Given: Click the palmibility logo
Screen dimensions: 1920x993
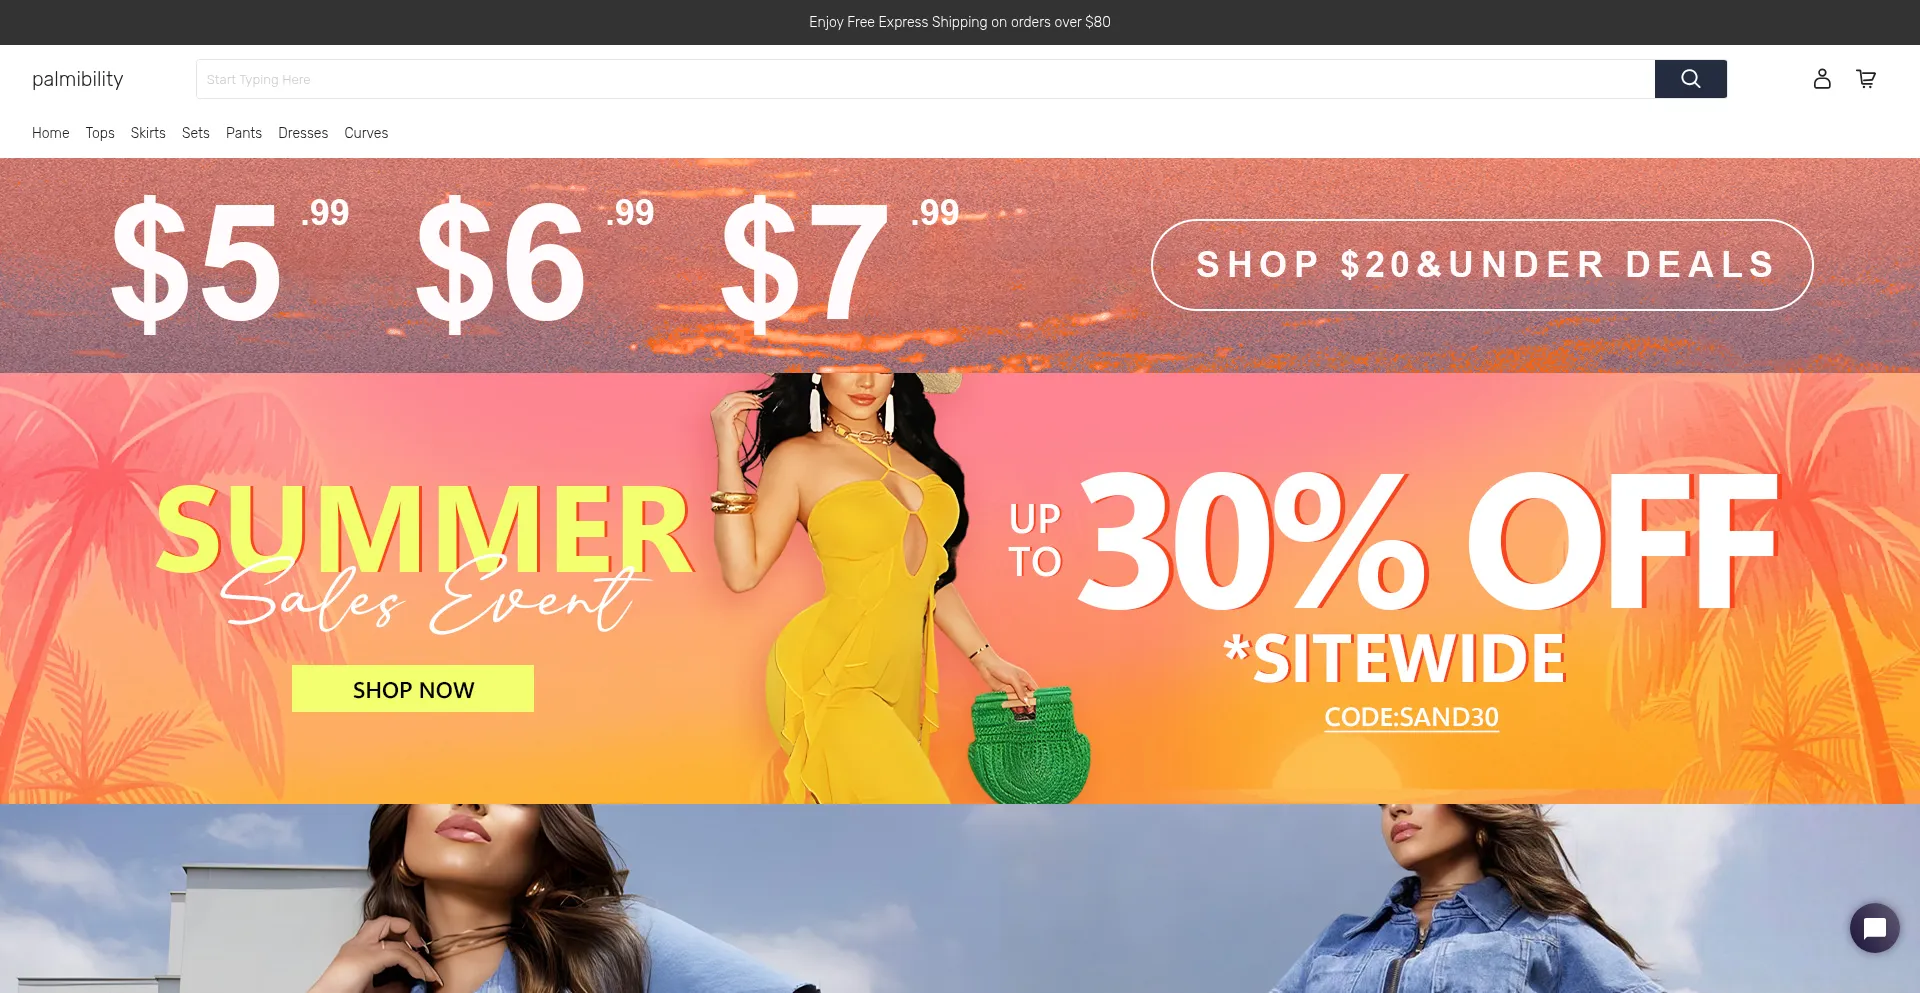Looking at the screenshot, I should point(77,79).
